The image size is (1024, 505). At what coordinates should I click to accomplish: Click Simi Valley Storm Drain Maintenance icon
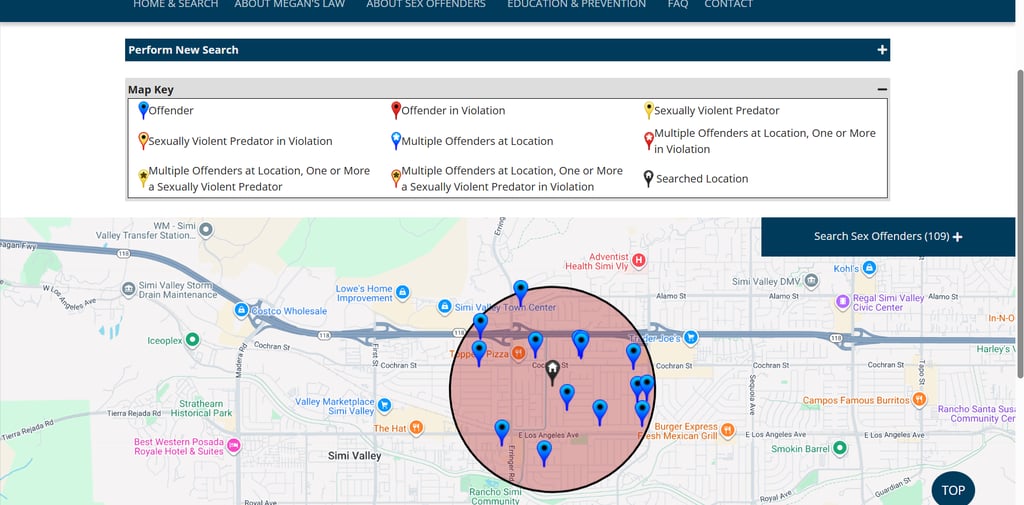129,289
